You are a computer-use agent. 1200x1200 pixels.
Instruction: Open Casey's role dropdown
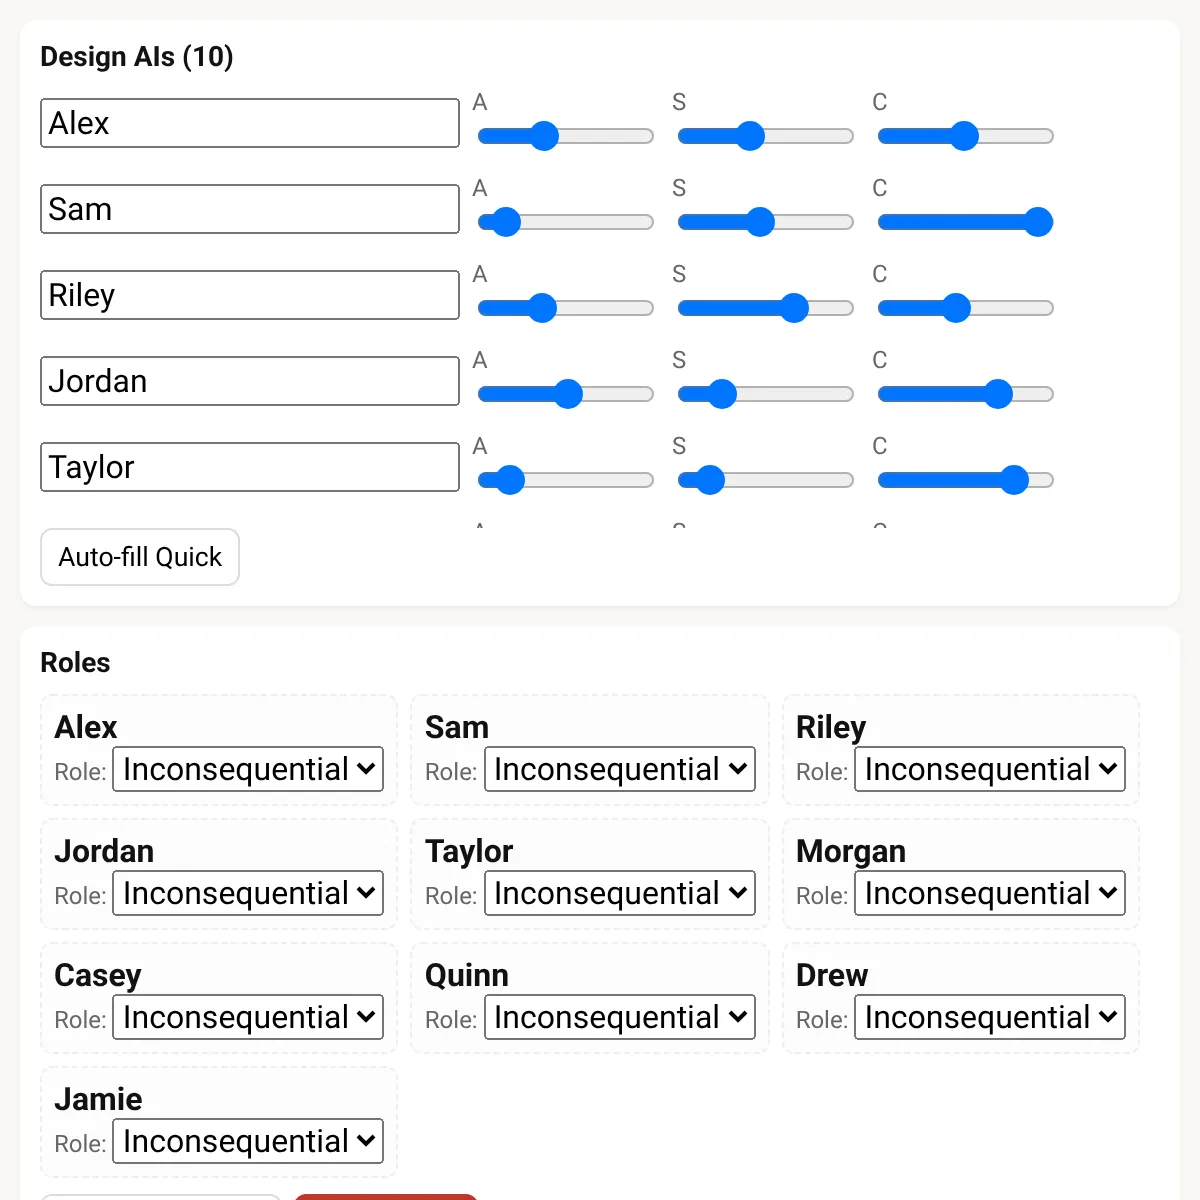[x=248, y=1017]
